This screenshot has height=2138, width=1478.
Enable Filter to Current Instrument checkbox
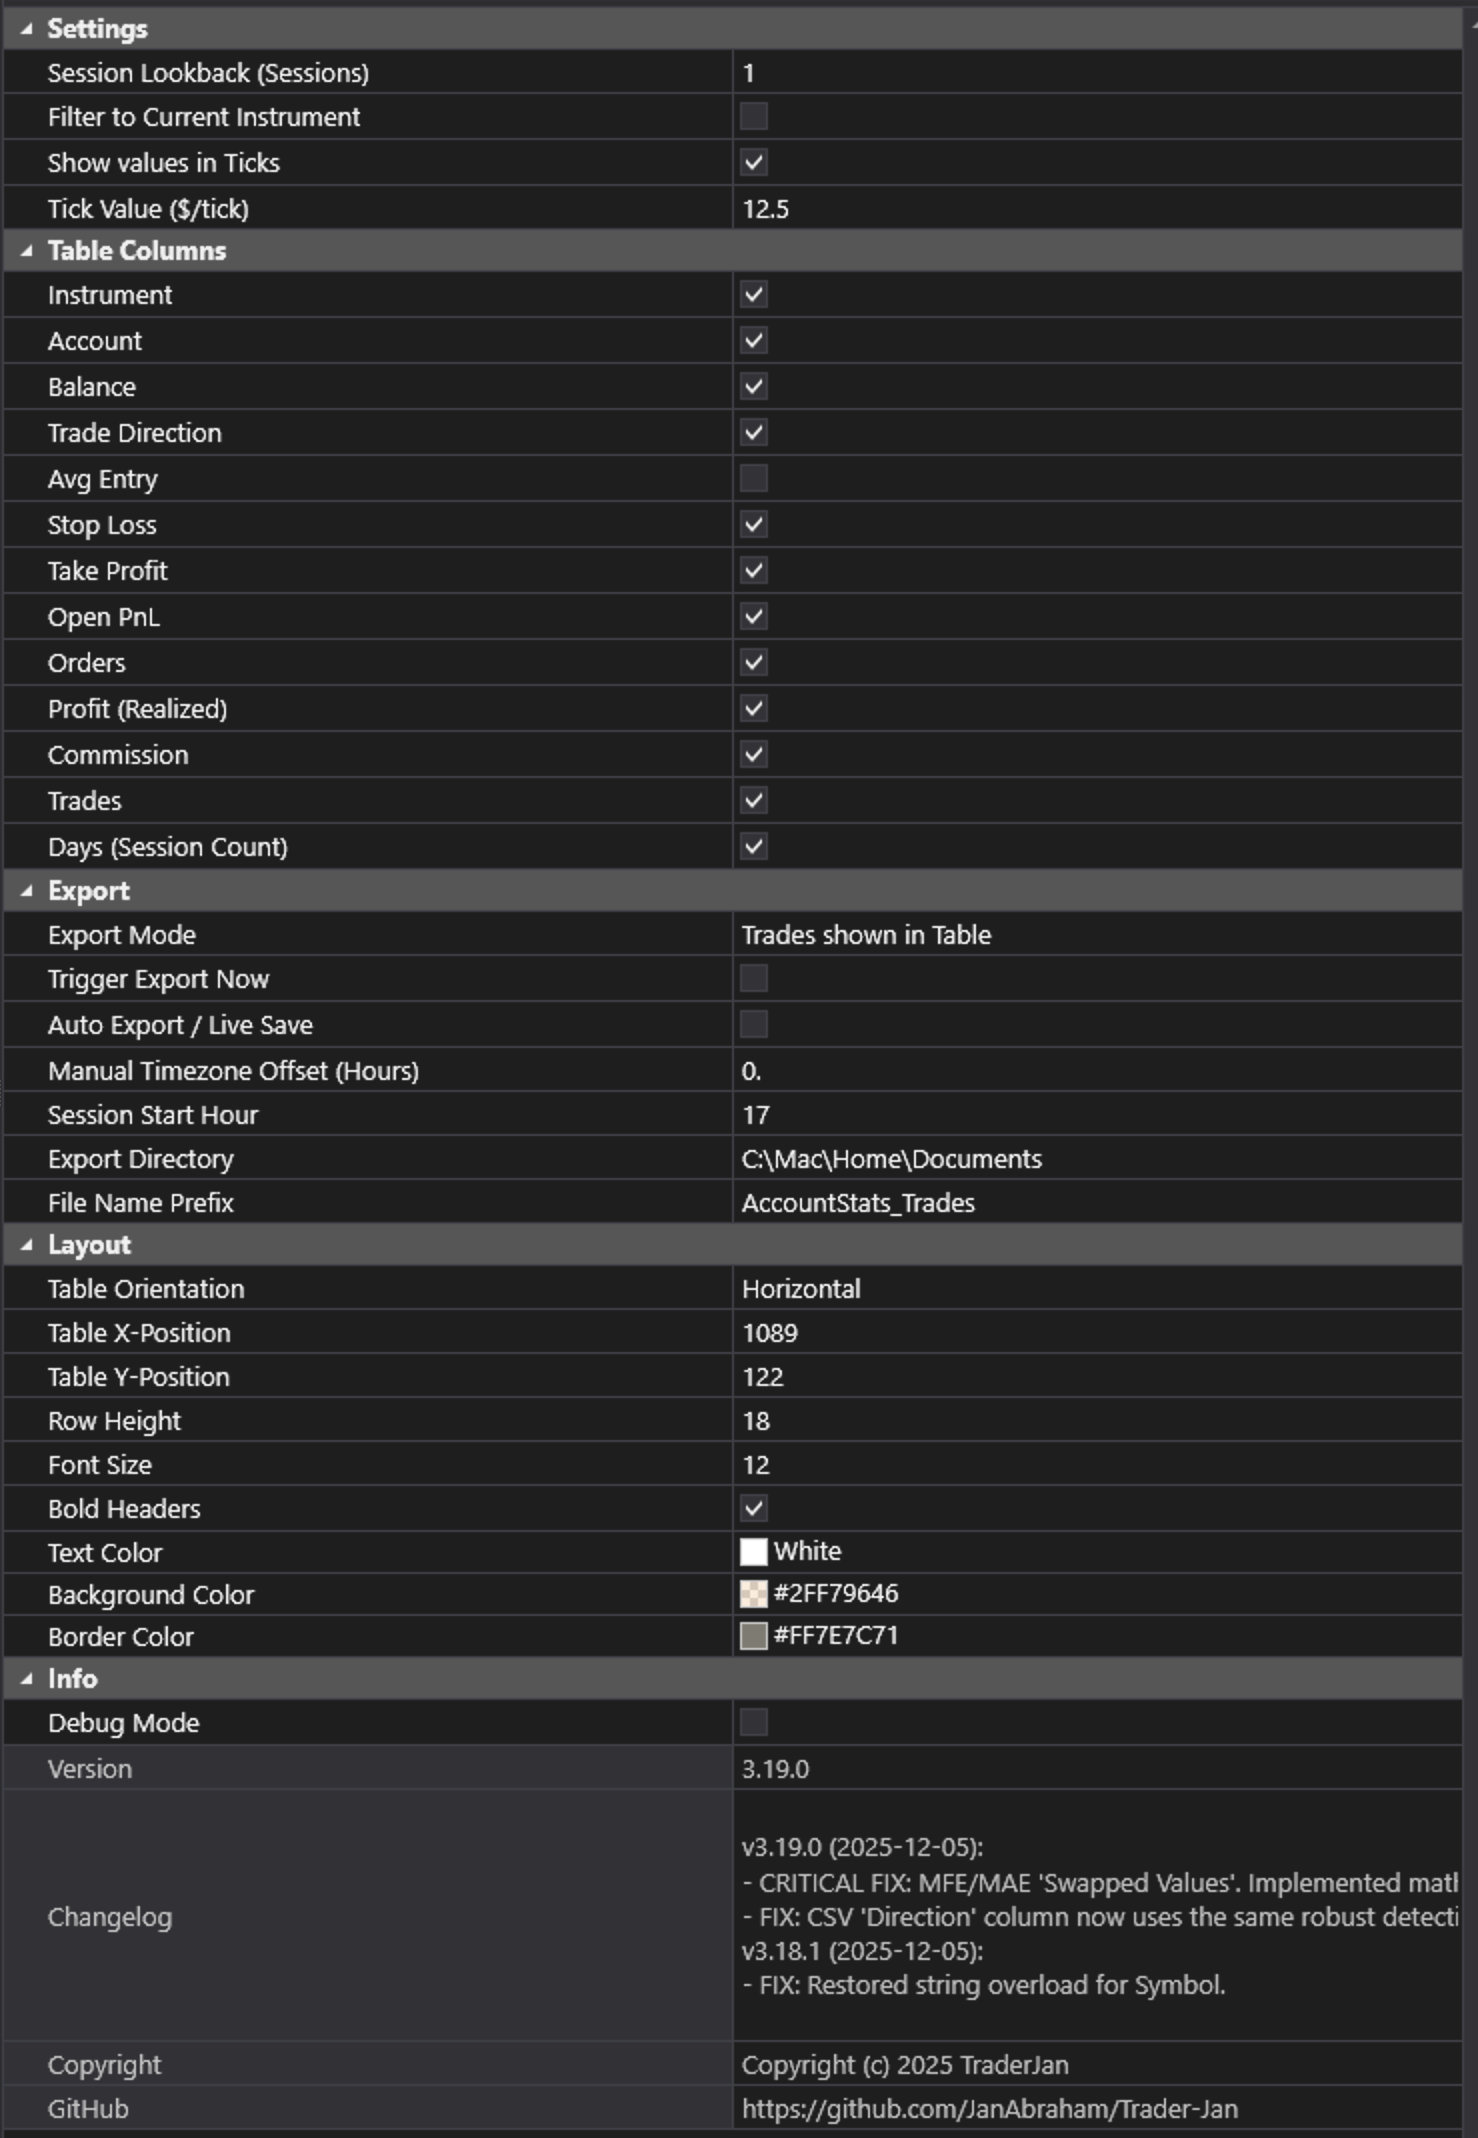click(x=754, y=117)
